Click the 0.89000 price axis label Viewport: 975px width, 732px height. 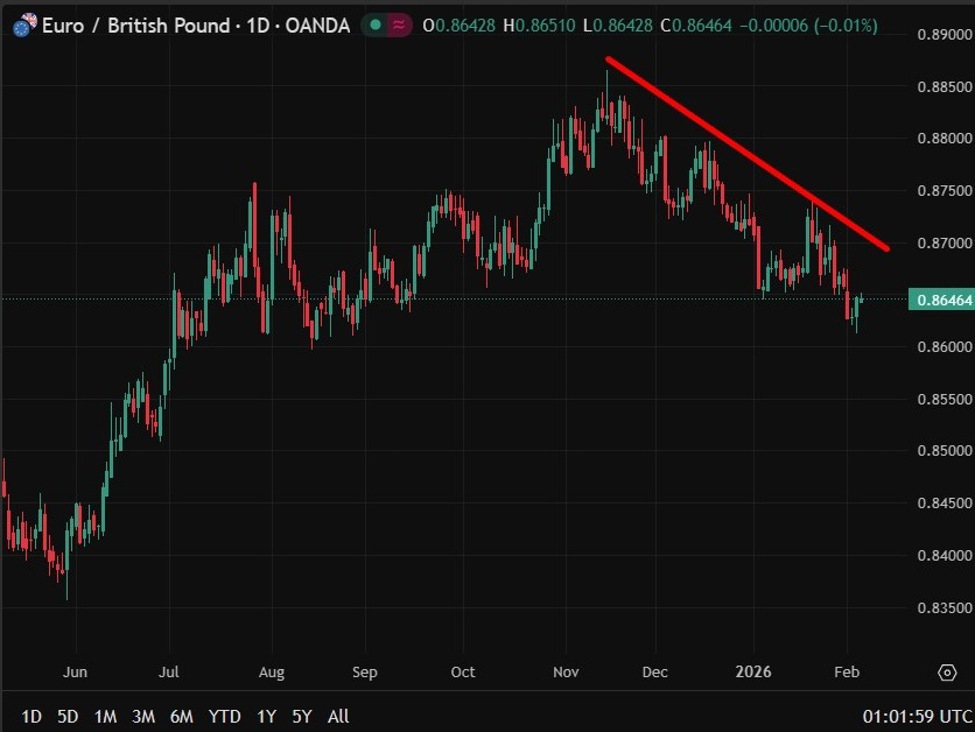[x=943, y=34]
